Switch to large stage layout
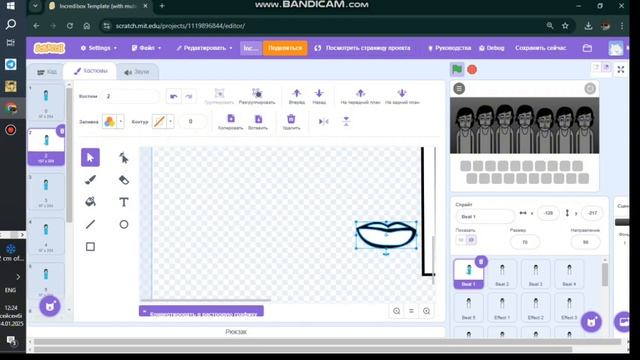This screenshot has width=640, height=360. (x=606, y=67)
